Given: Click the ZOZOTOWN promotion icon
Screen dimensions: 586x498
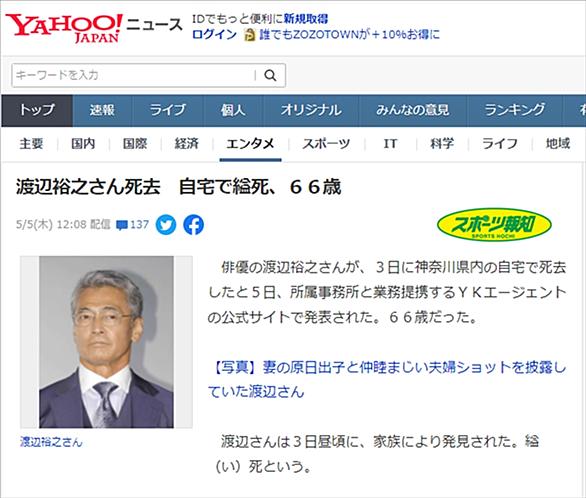Looking at the screenshot, I should point(249,35).
